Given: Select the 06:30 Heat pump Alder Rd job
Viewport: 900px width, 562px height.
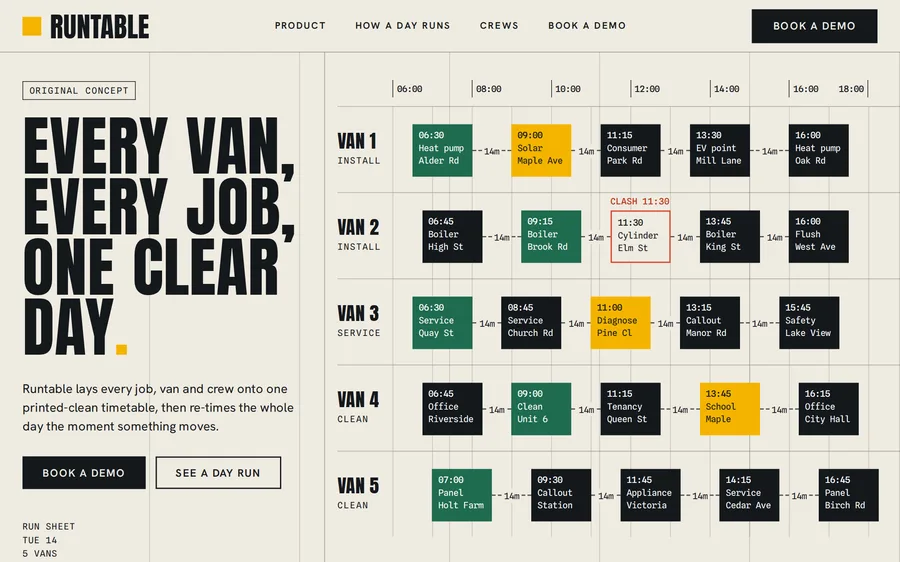Looking at the screenshot, I should click(x=442, y=150).
